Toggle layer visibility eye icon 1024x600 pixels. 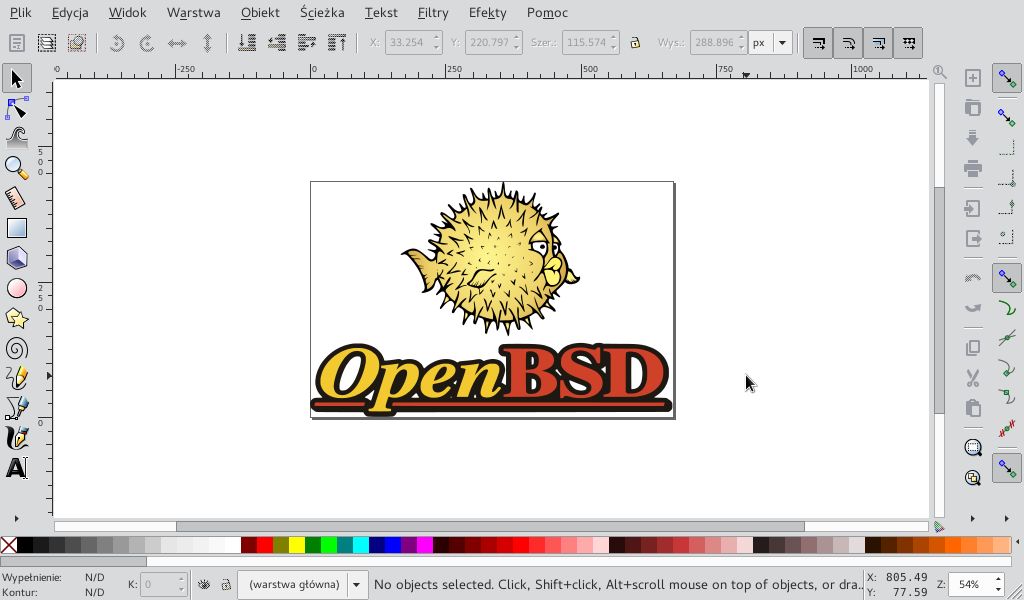204,584
